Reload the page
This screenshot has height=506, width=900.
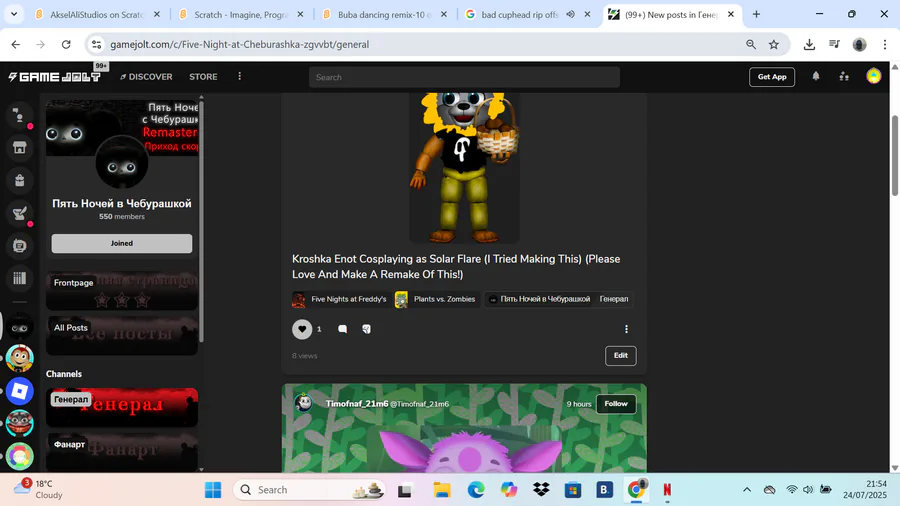pyautogui.click(x=66, y=44)
